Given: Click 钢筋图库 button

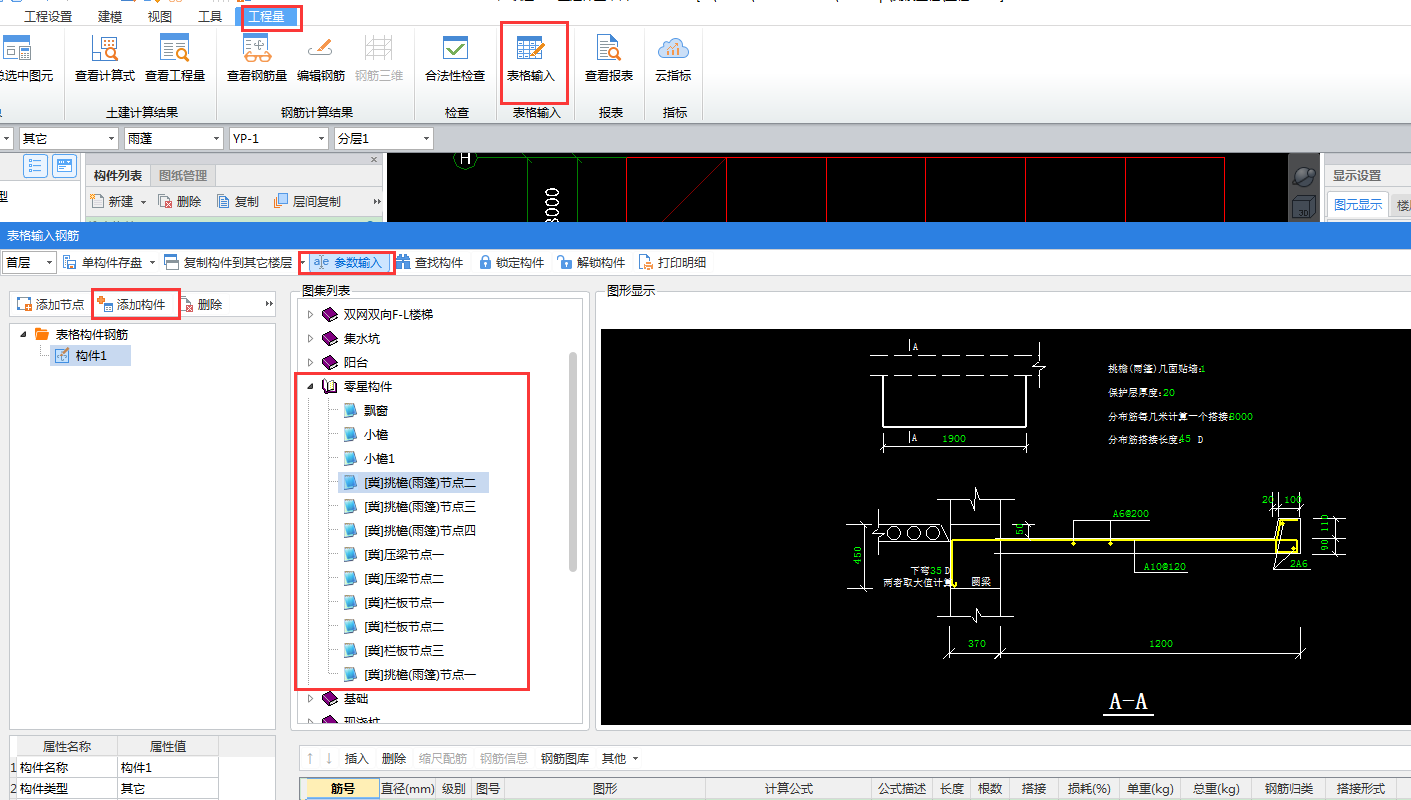Looking at the screenshot, I should (565, 758).
